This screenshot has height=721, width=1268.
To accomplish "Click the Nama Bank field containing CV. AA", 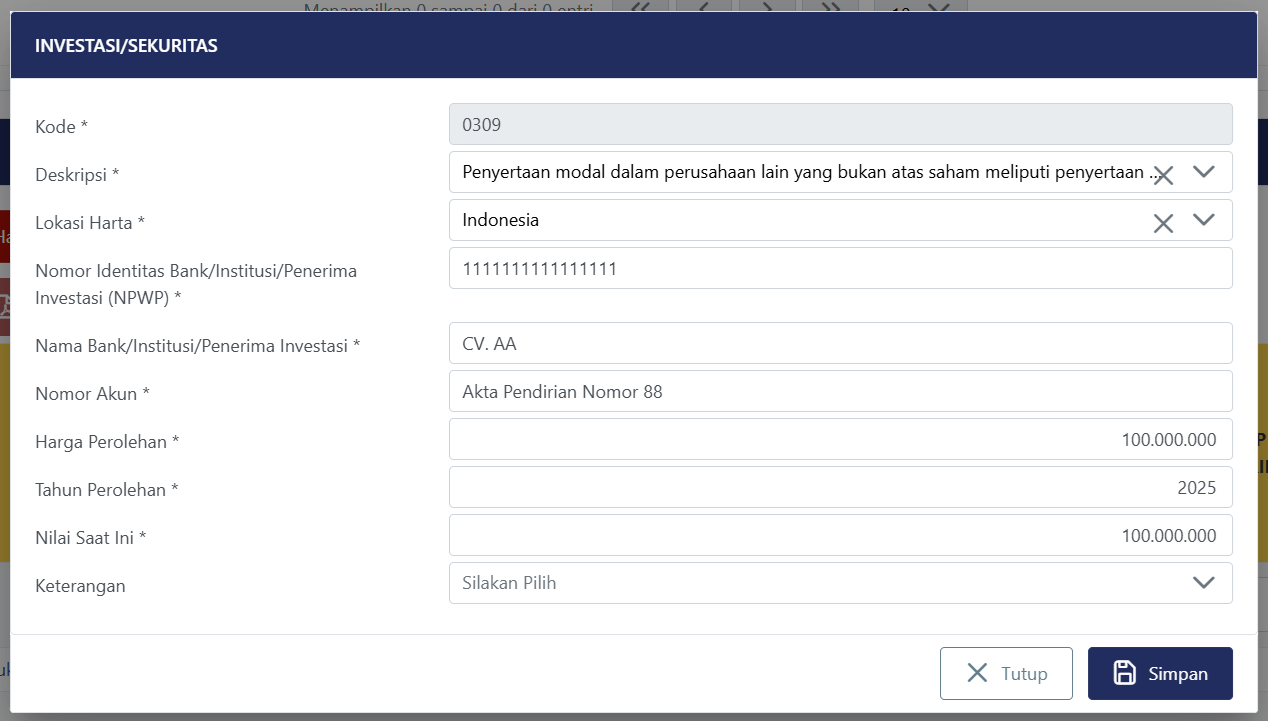I will click(840, 343).
